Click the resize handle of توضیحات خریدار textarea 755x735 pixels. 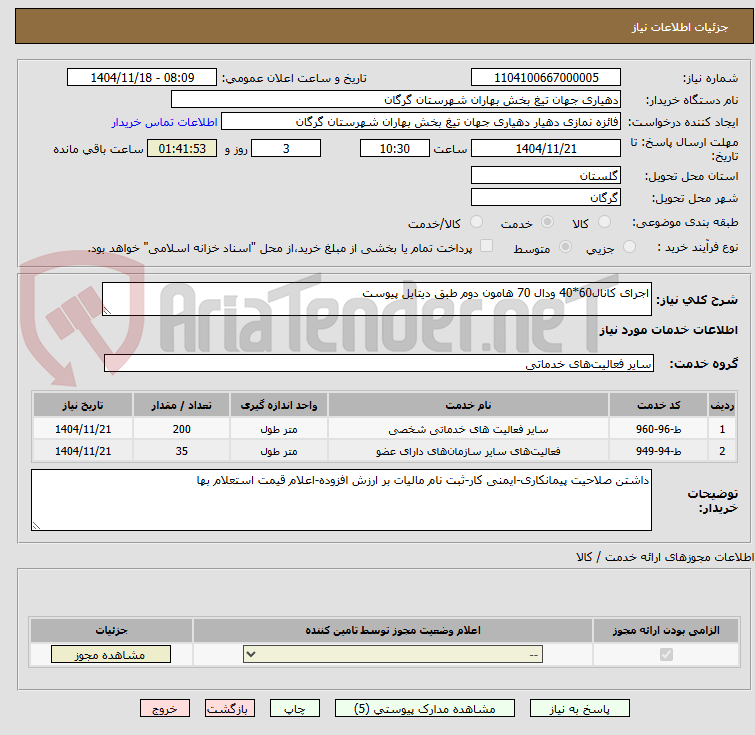click(x=37, y=525)
